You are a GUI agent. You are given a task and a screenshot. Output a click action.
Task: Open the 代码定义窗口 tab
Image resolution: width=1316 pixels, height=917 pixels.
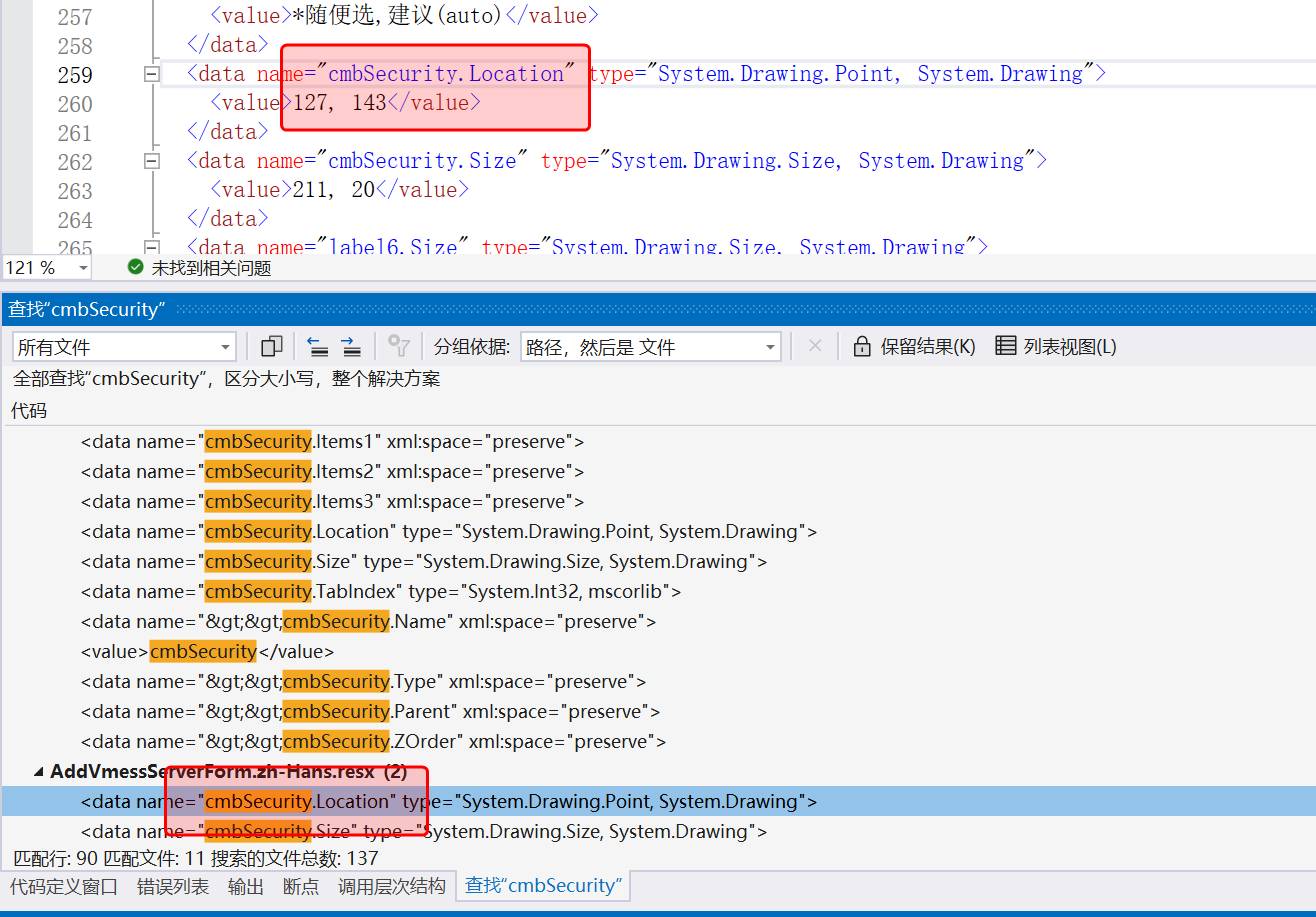click(x=64, y=886)
